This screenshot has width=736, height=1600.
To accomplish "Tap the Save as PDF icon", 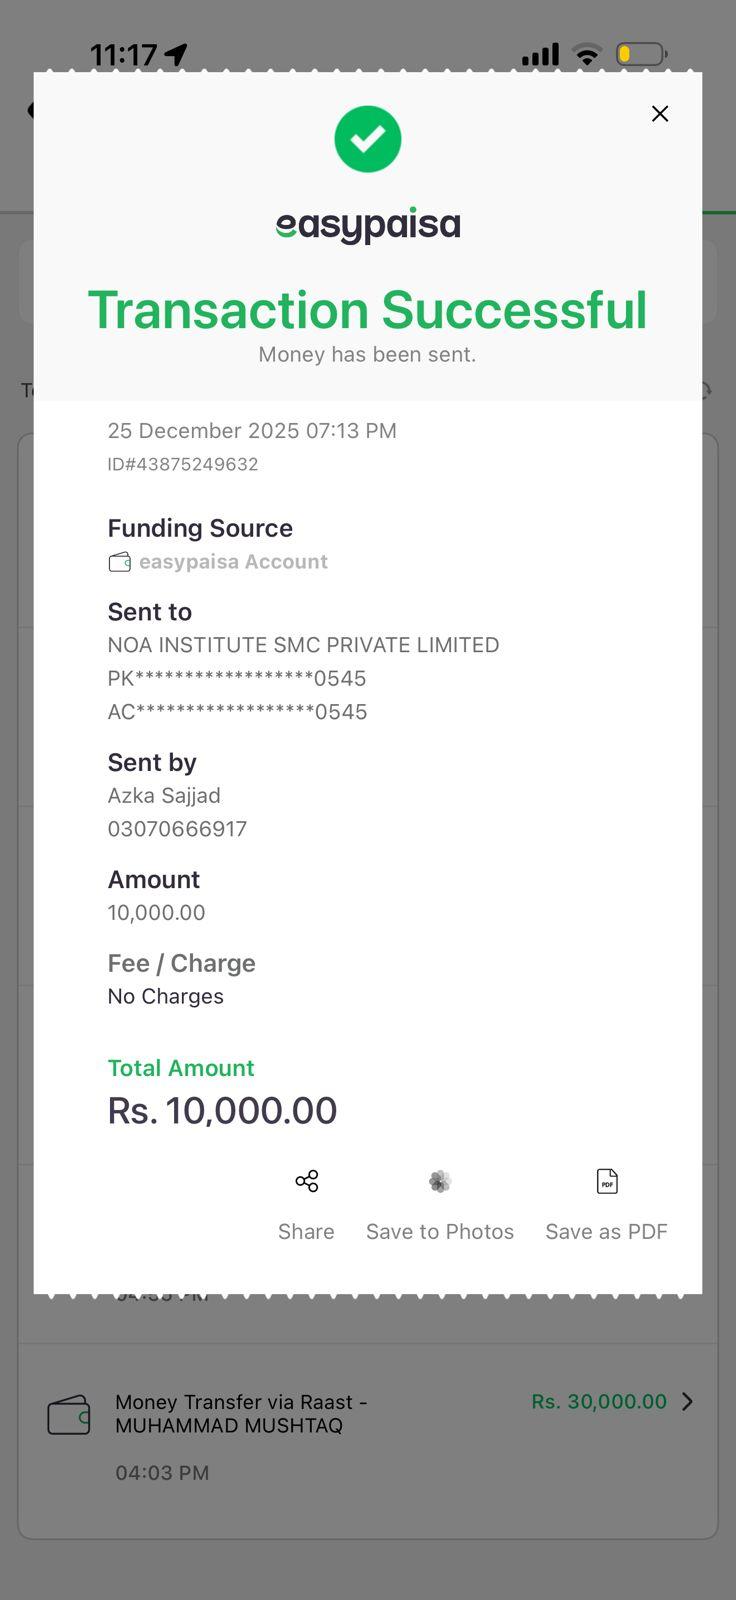I will [x=607, y=1182].
